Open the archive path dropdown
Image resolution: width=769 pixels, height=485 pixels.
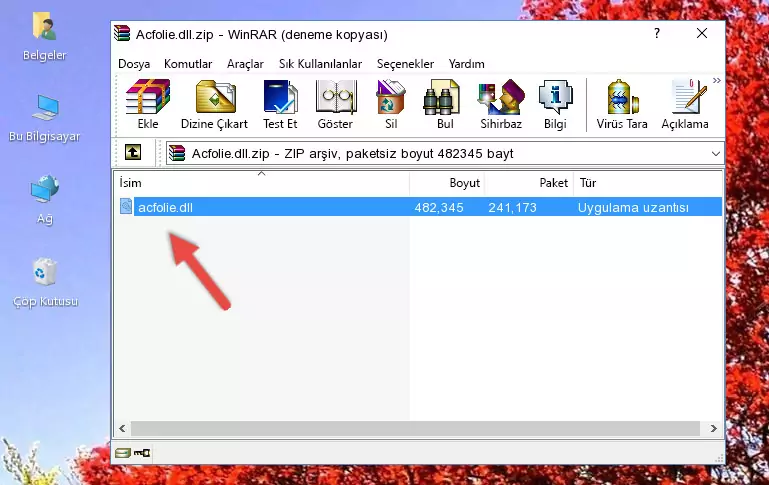pos(716,153)
